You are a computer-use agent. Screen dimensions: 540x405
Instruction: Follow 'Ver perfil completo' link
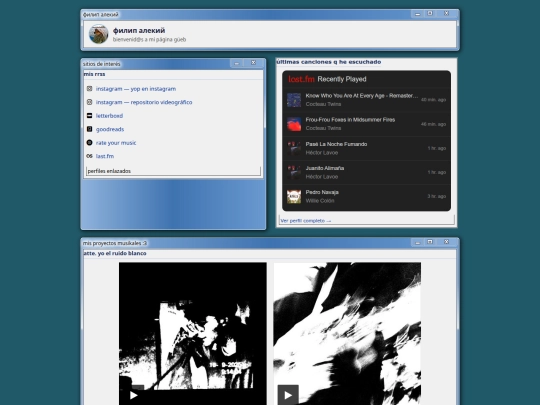pos(305,220)
